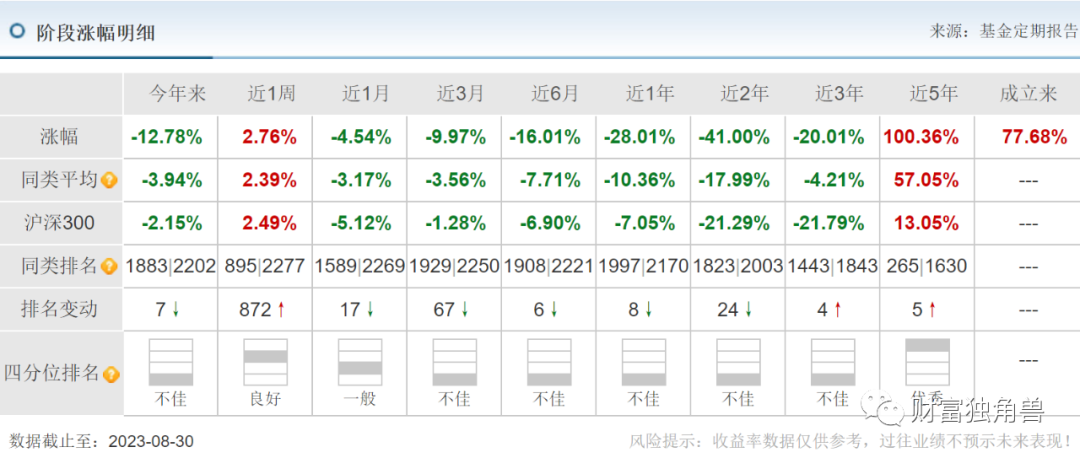Click the 1908|2221 ranking cell
Viewport: 1080px width, 458px height.
[x=549, y=267]
